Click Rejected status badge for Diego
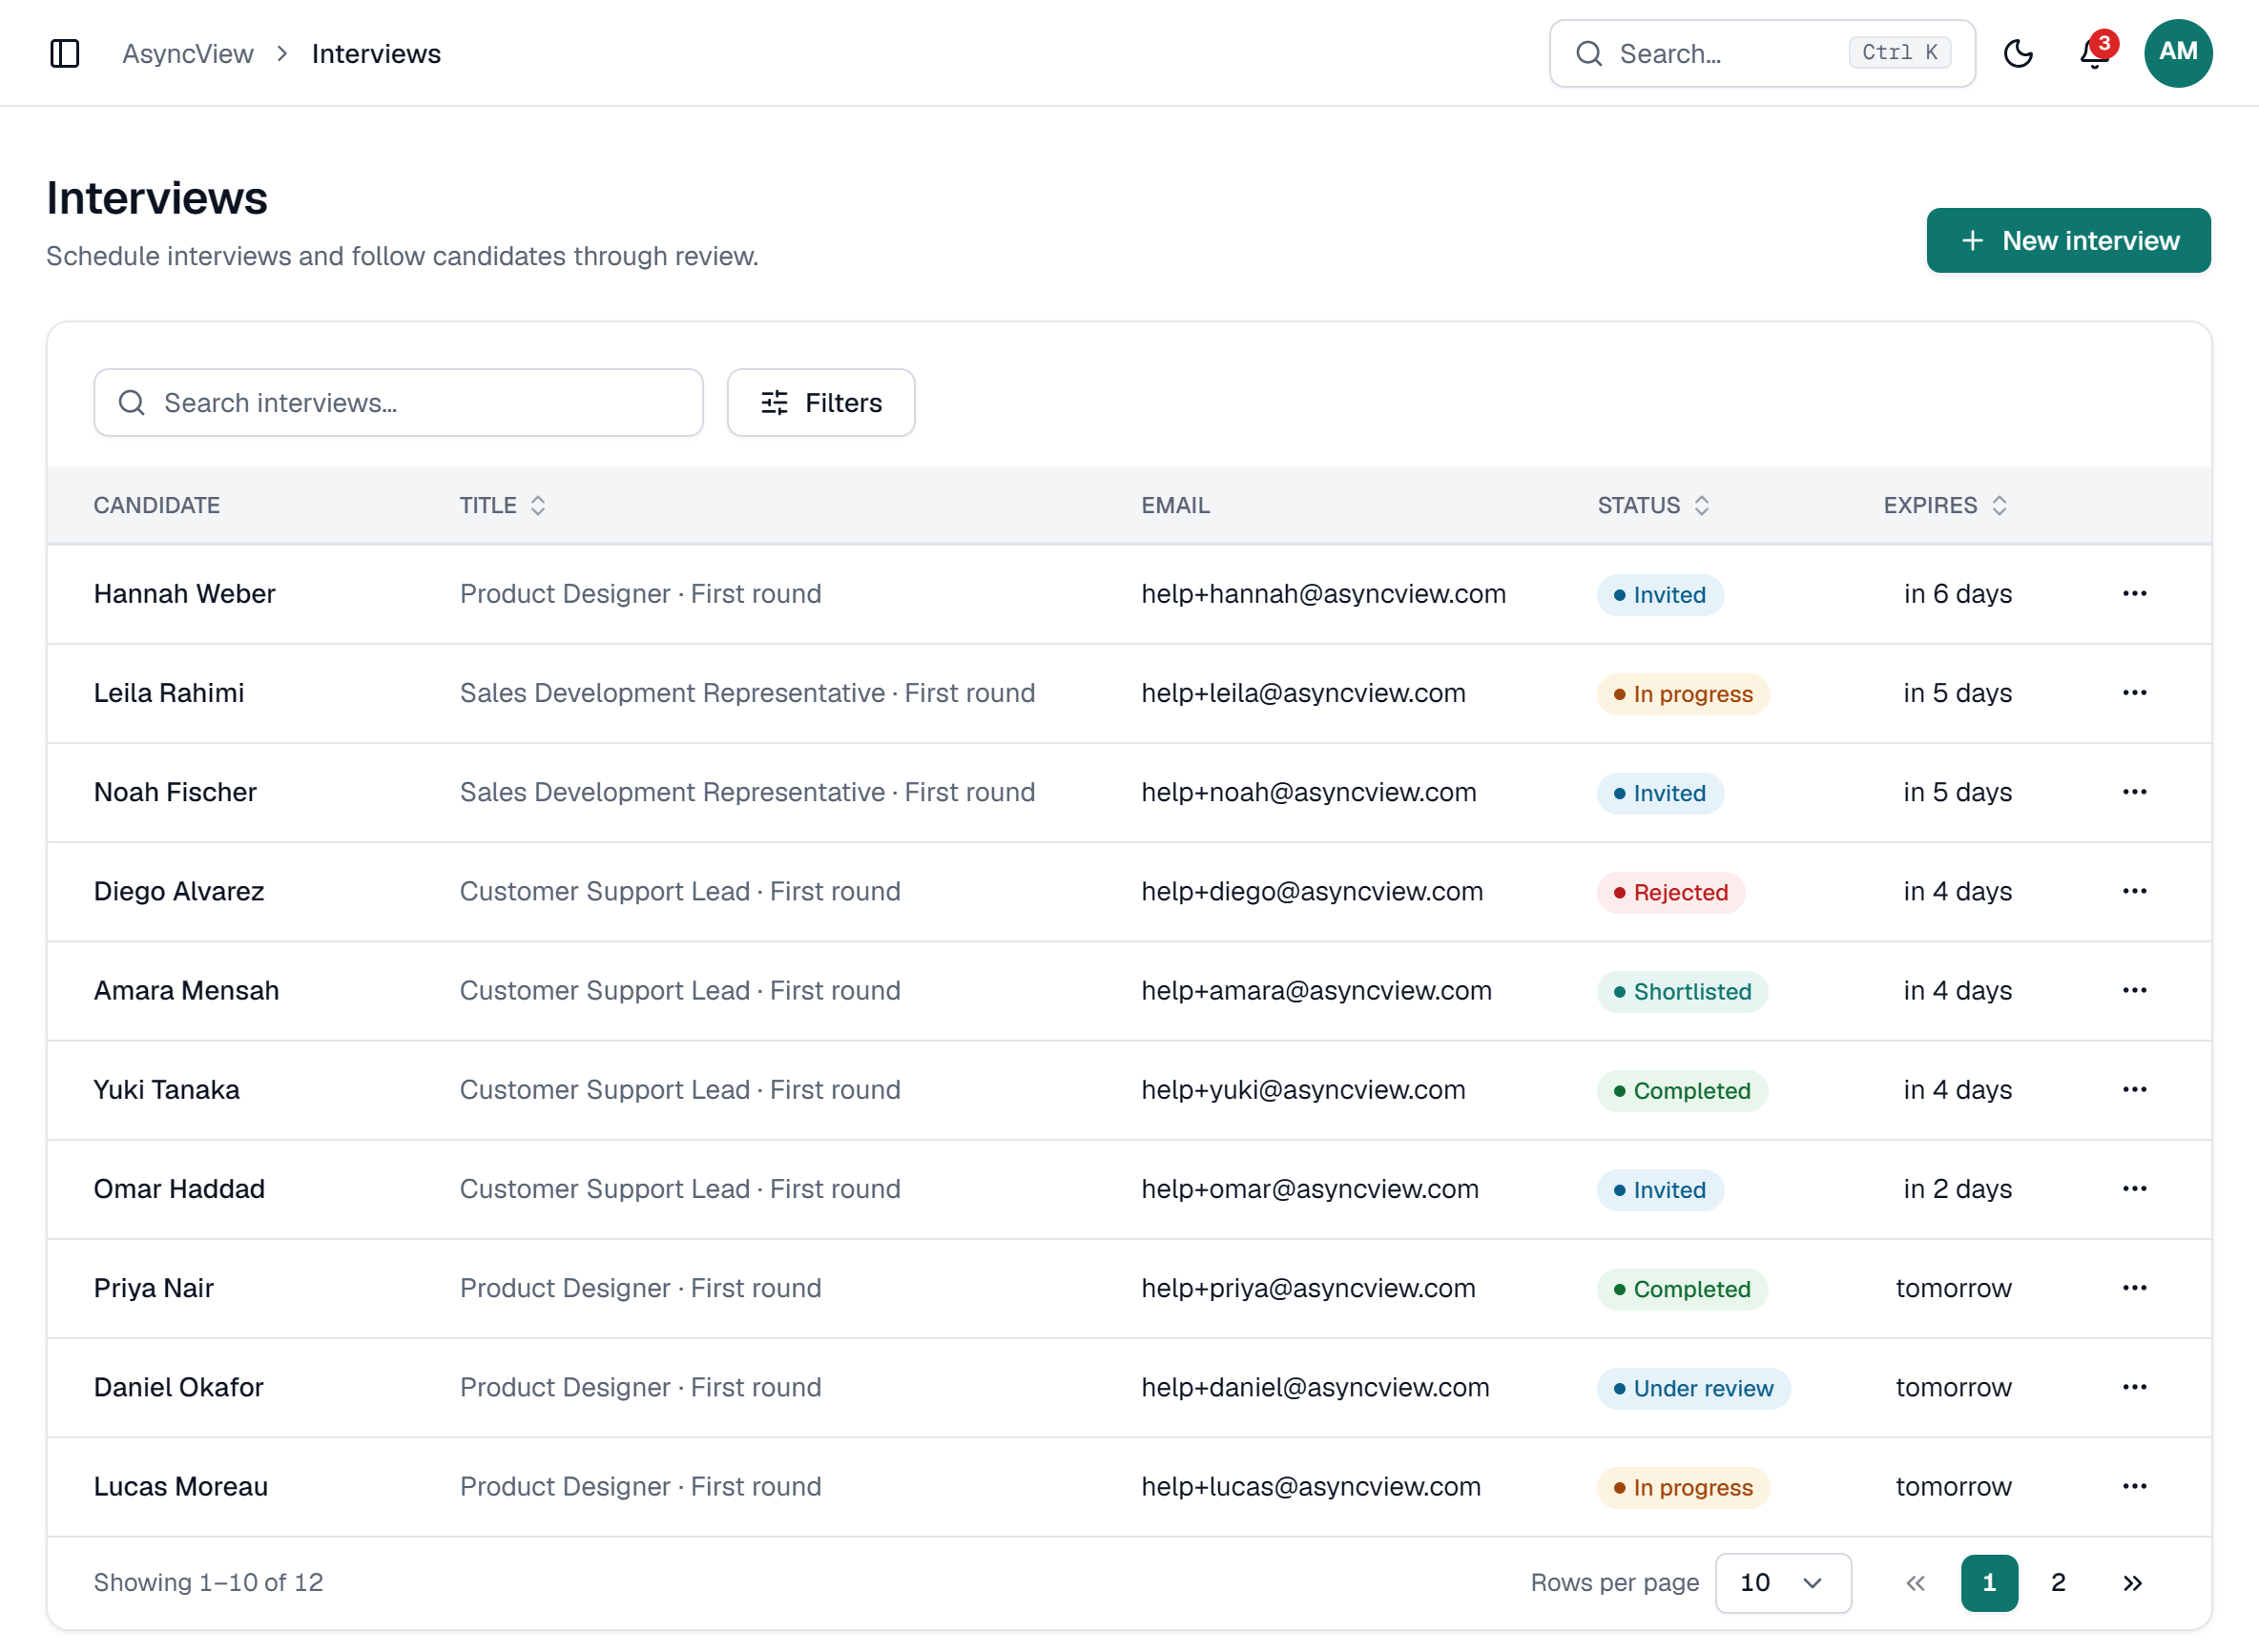2259x1652 pixels. pyautogui.click(x=1670, y=892)
